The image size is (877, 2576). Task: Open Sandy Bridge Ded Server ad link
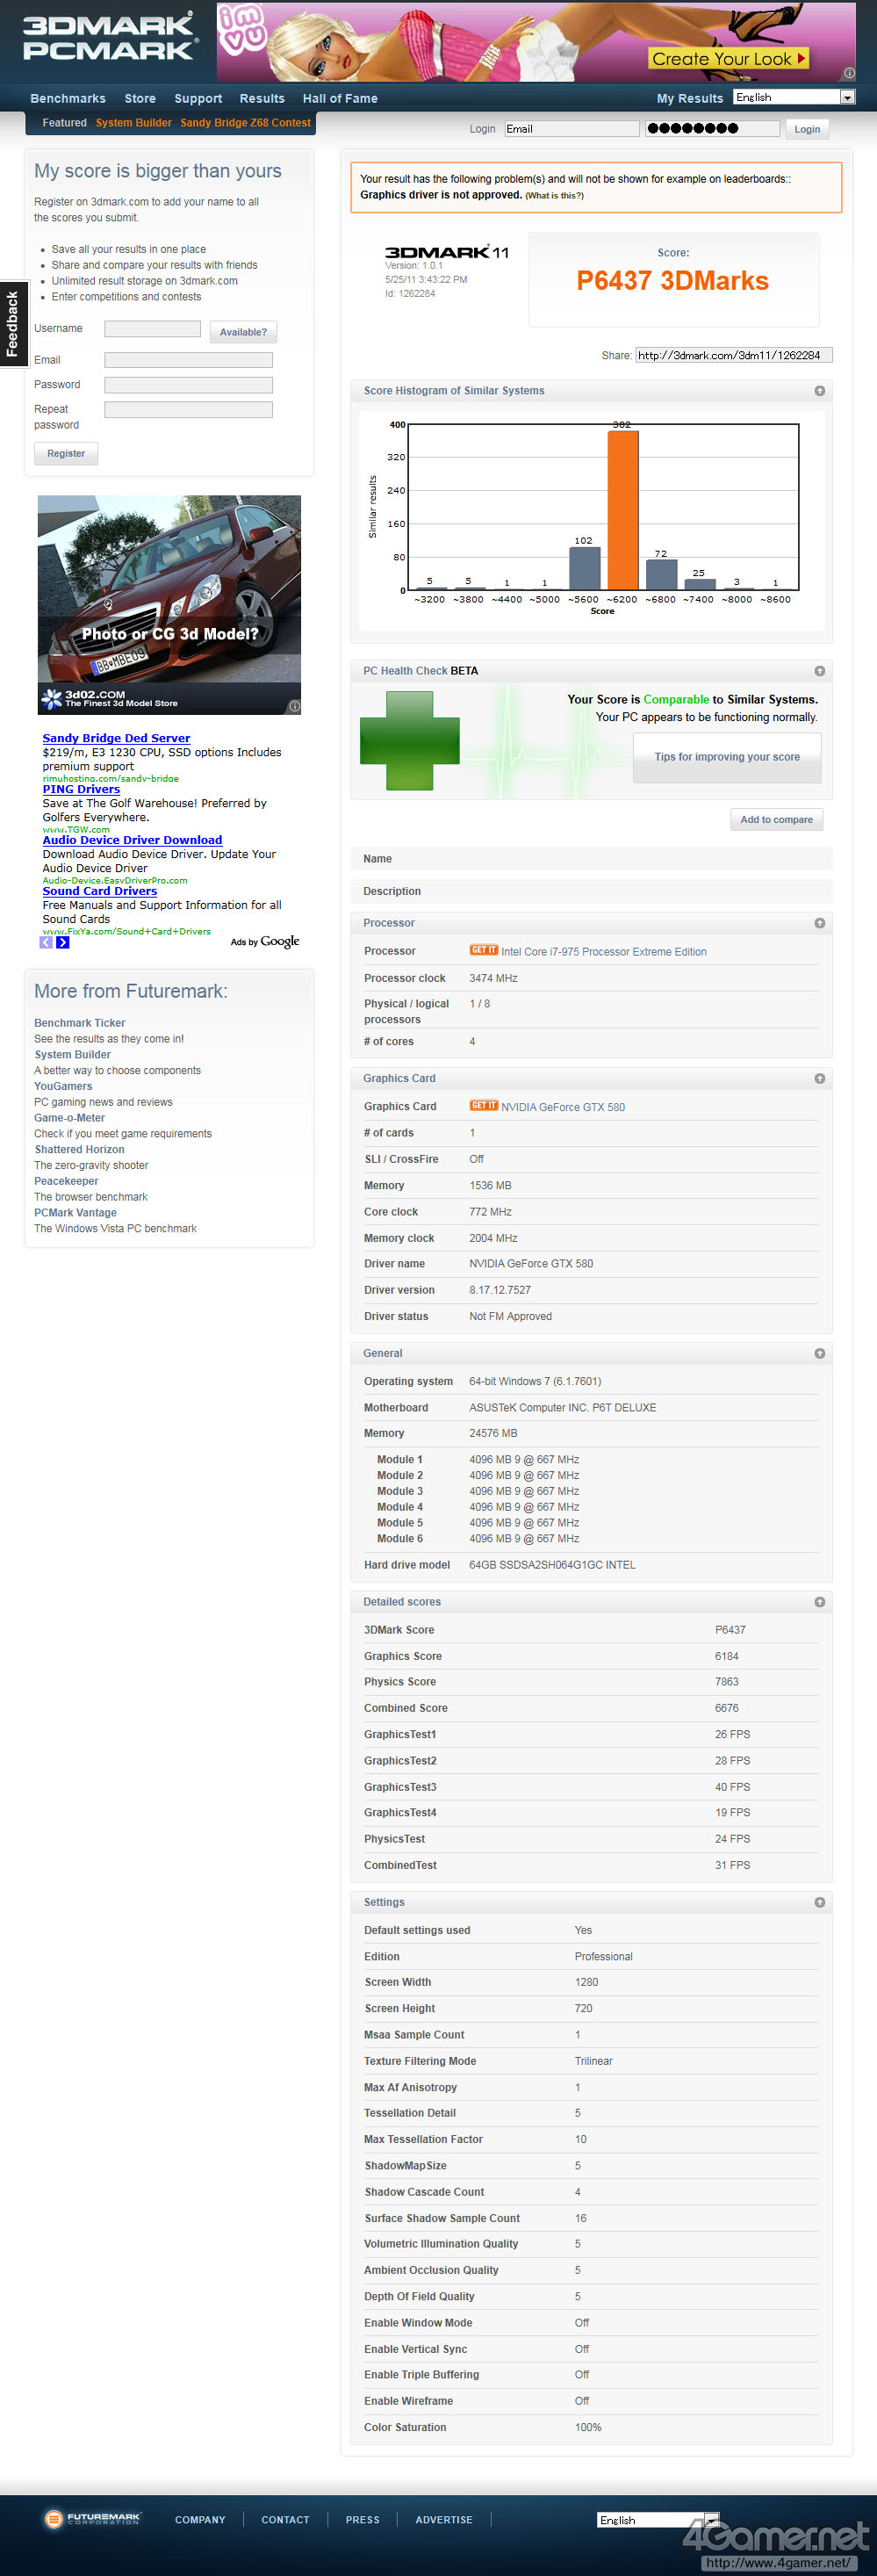116,738
